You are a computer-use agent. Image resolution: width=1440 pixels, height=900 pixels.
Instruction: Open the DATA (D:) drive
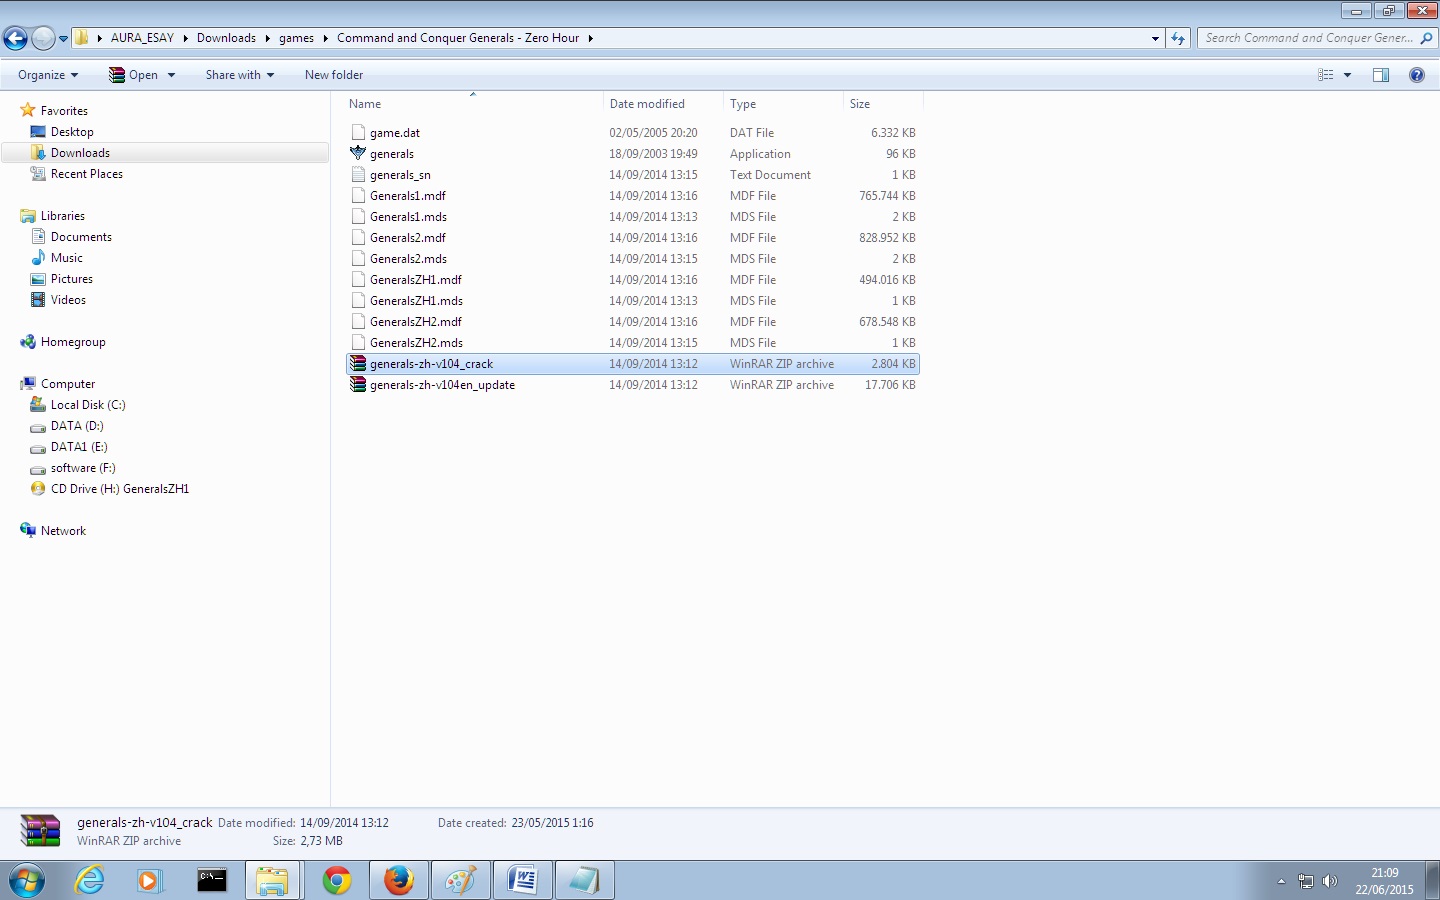(x=77, y=426)
